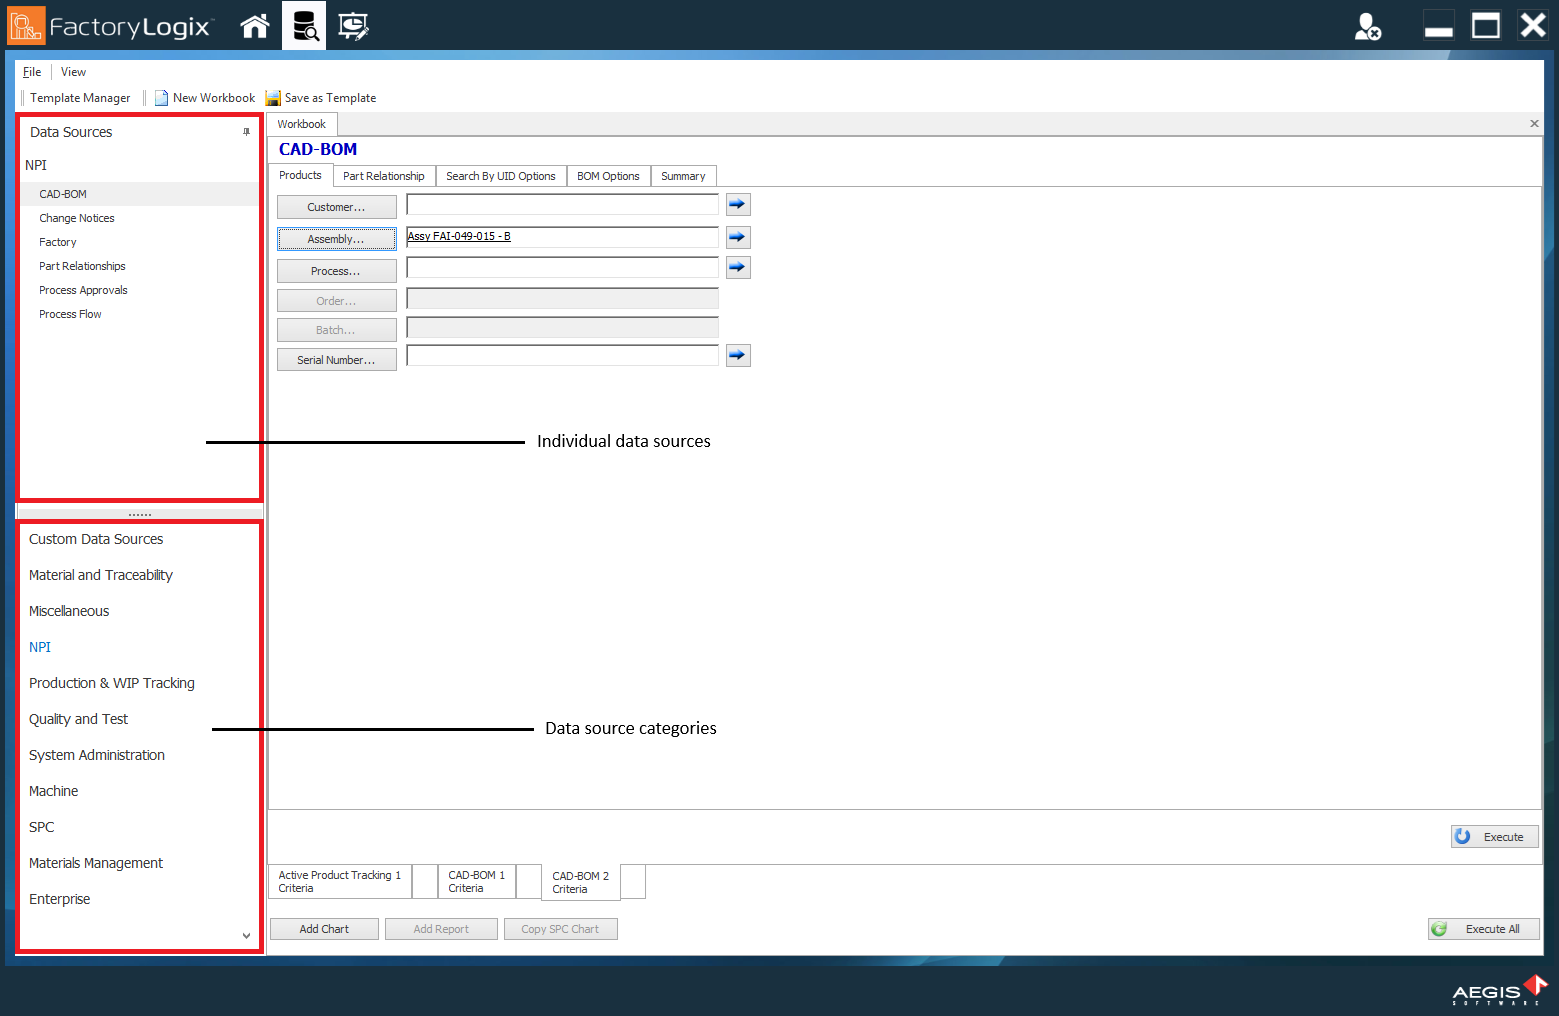The width and height of the screenshot is (1559, 1016).
Task: Collapse the panel splitter between data source lists
Action: [x=139, y=513]
